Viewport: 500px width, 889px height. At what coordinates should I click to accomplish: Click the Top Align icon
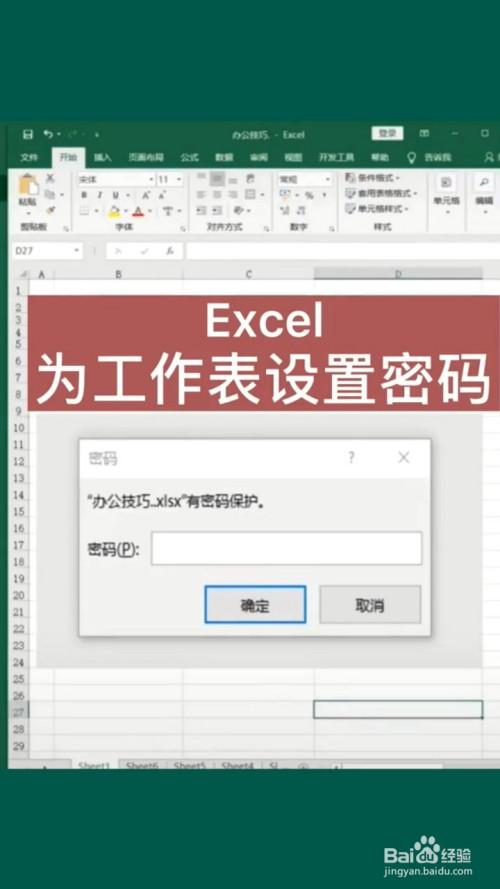201,179
